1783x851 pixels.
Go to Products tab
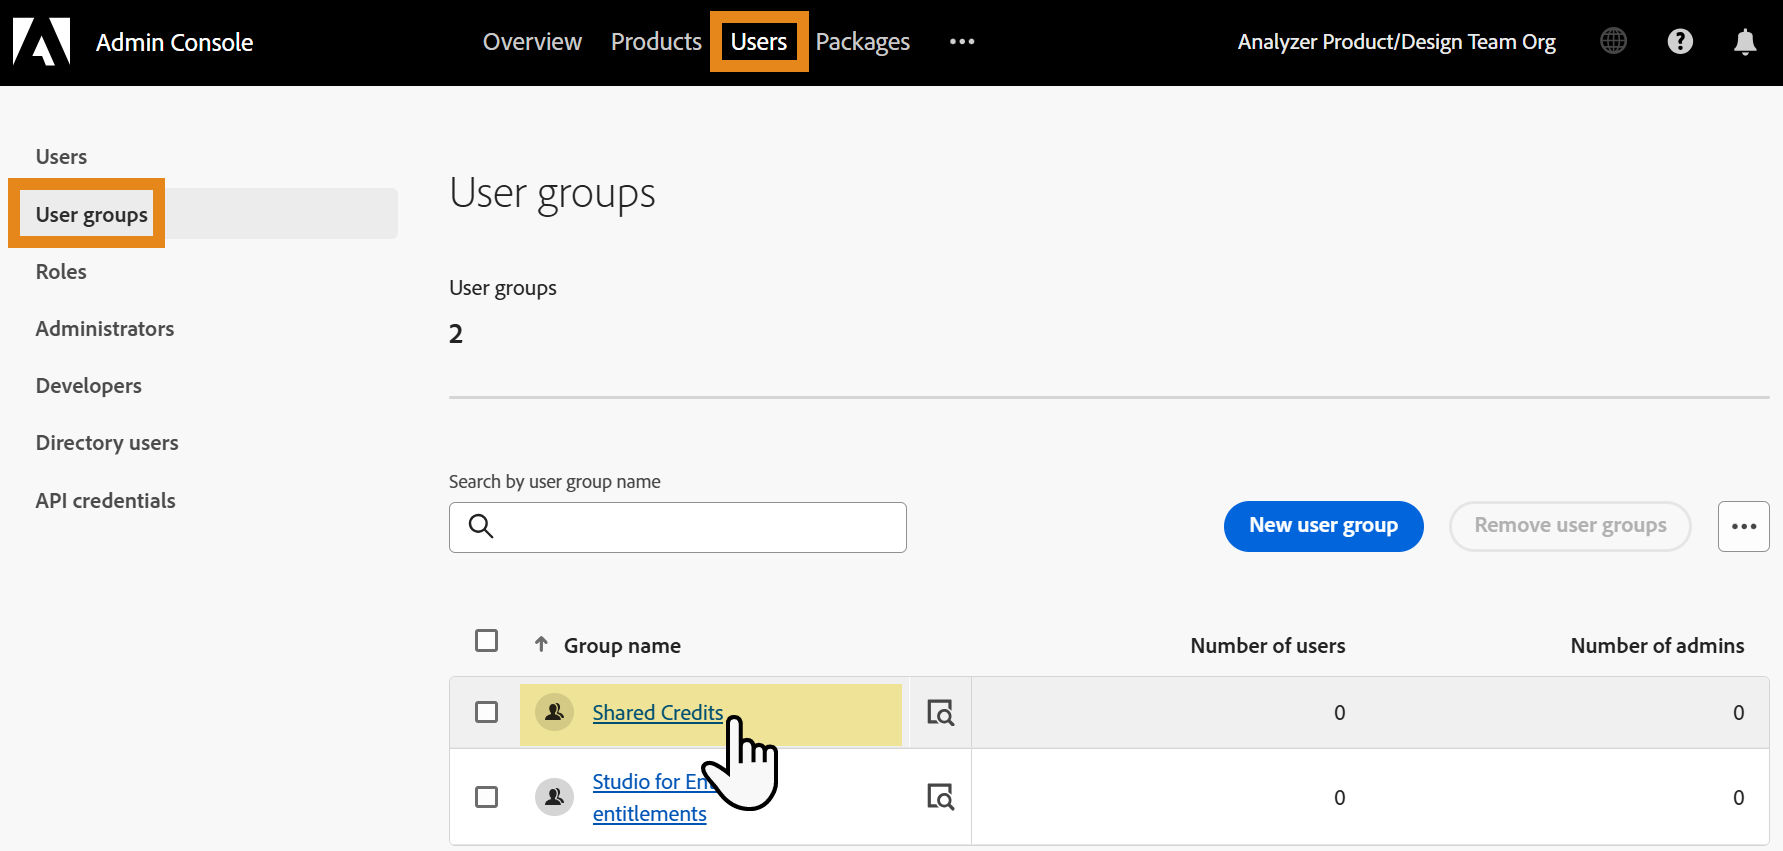pyautogui.click(x=656, y=42)
